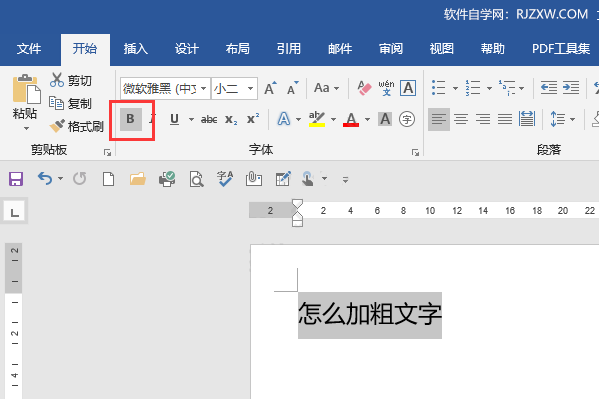Toggle strikethrough abc formatting
Viewport: 599px width, 399px height.
point(209,119)
